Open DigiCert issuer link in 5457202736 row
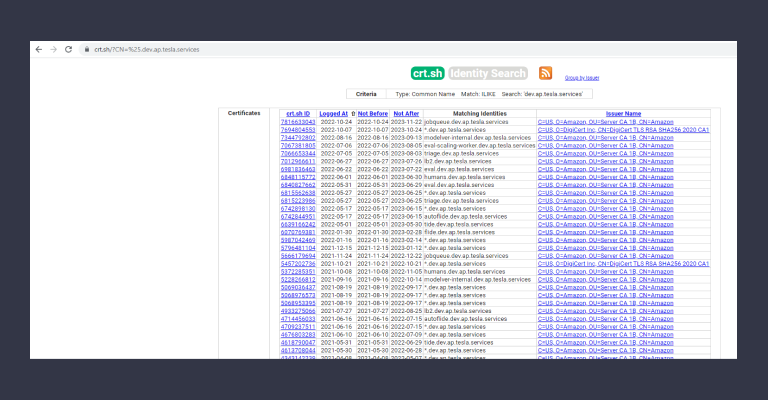The image size is (768, 400). point(623,263)
